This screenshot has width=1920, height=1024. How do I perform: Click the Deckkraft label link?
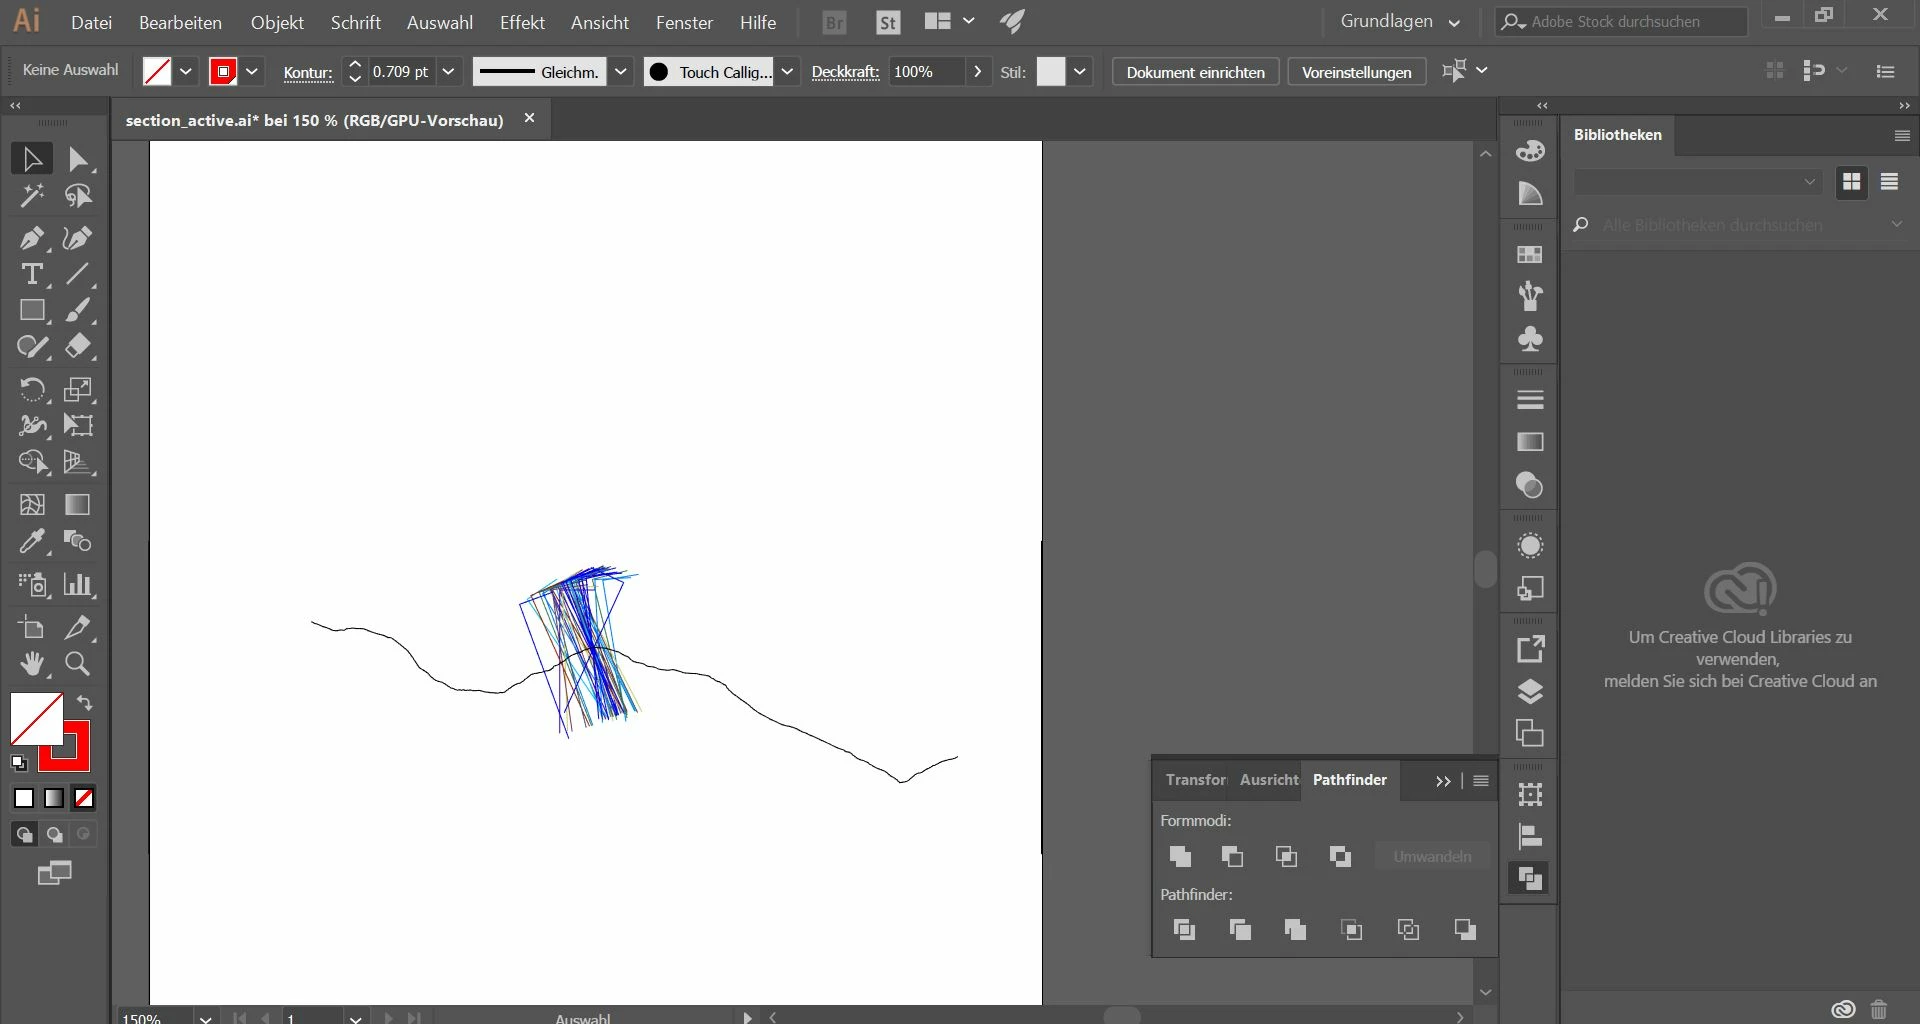click(x=845, y=72)
